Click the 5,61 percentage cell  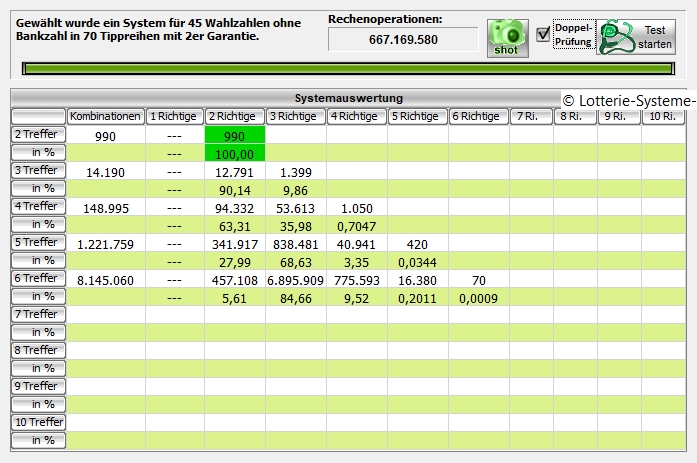click(235, 299)
